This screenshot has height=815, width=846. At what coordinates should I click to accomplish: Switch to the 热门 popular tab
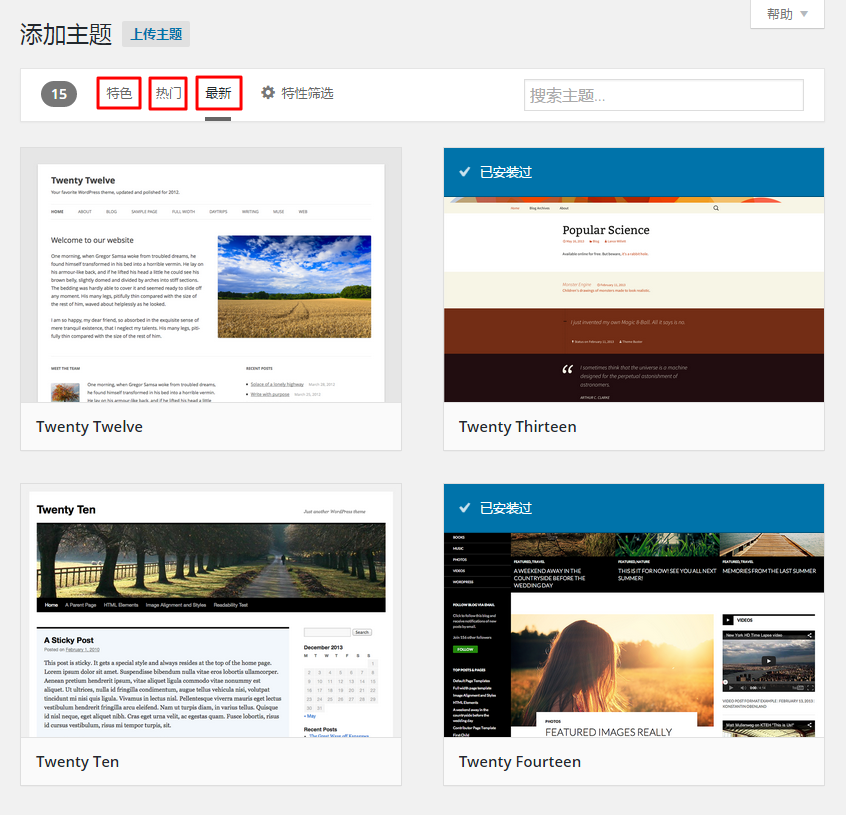(168, 93)
